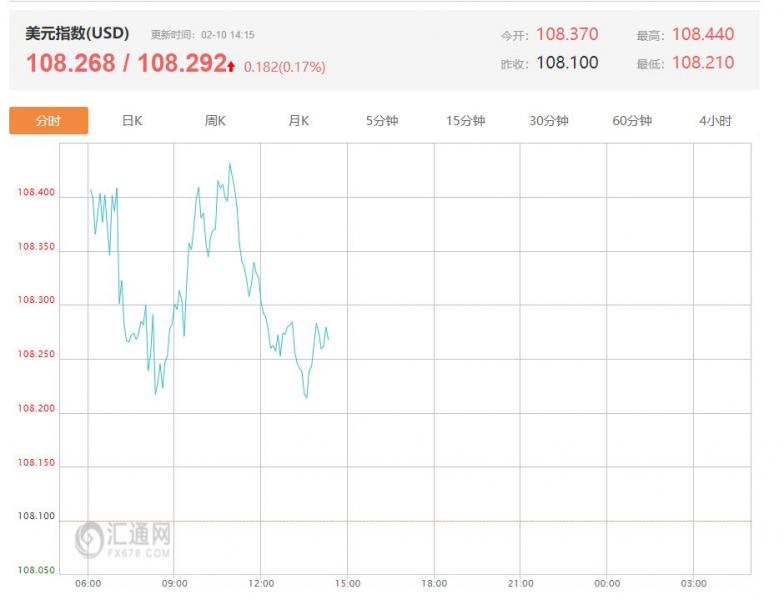Open the 周K chart tab

pyautogui.click(x=215, y=121)
